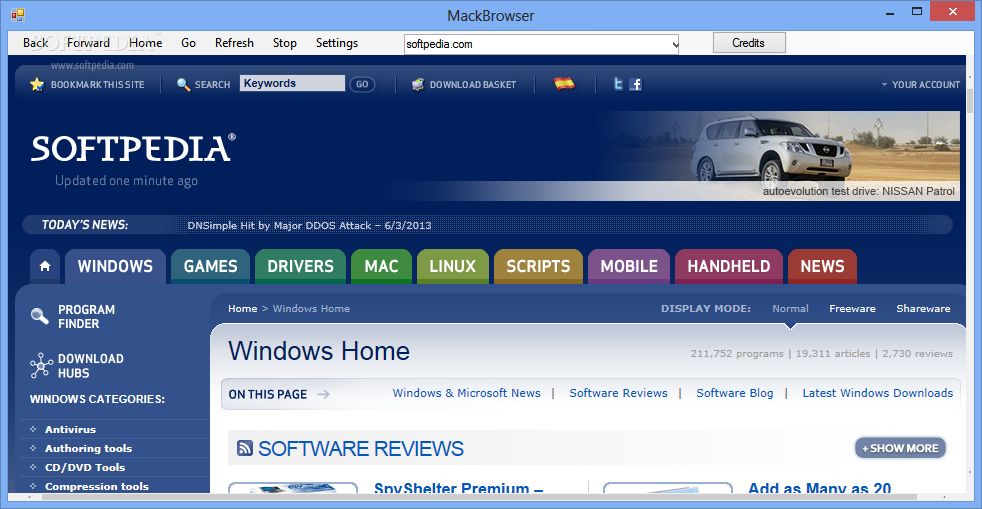Open the NEWS tab
The image size is (982, 509).
[822, 266]
